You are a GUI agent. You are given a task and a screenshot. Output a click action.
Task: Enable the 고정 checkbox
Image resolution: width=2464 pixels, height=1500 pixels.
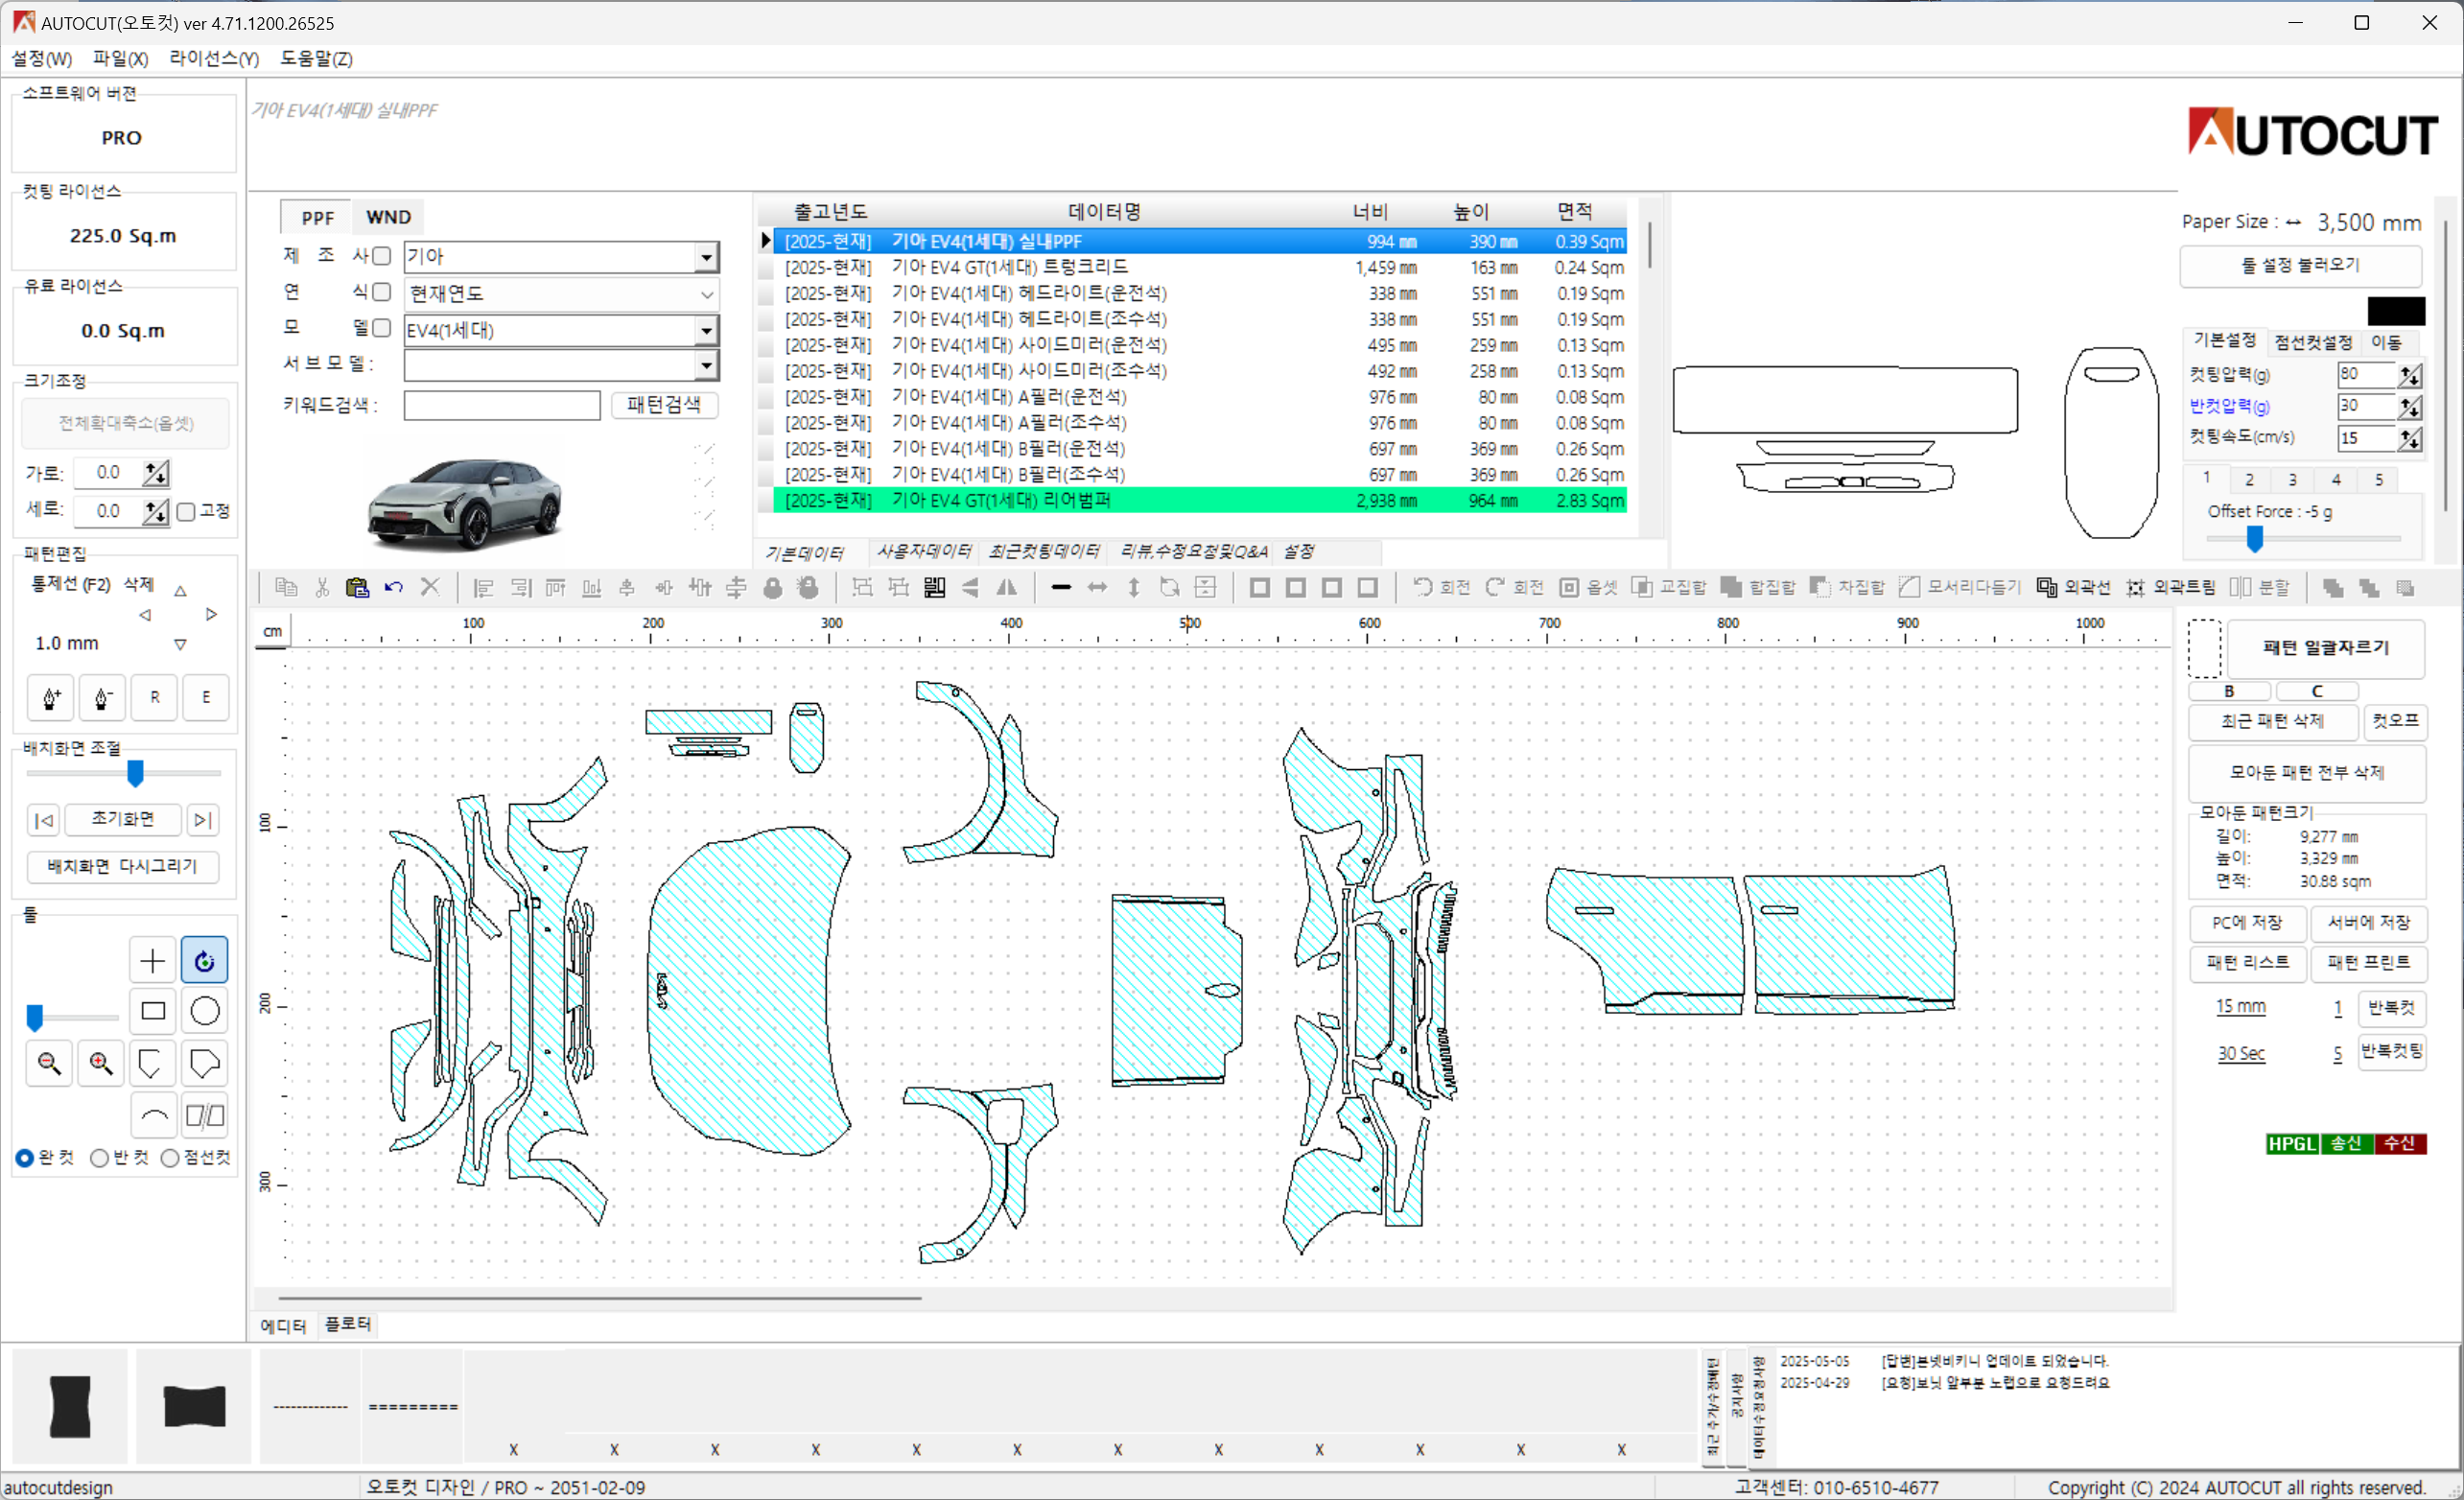pos(186,512)
